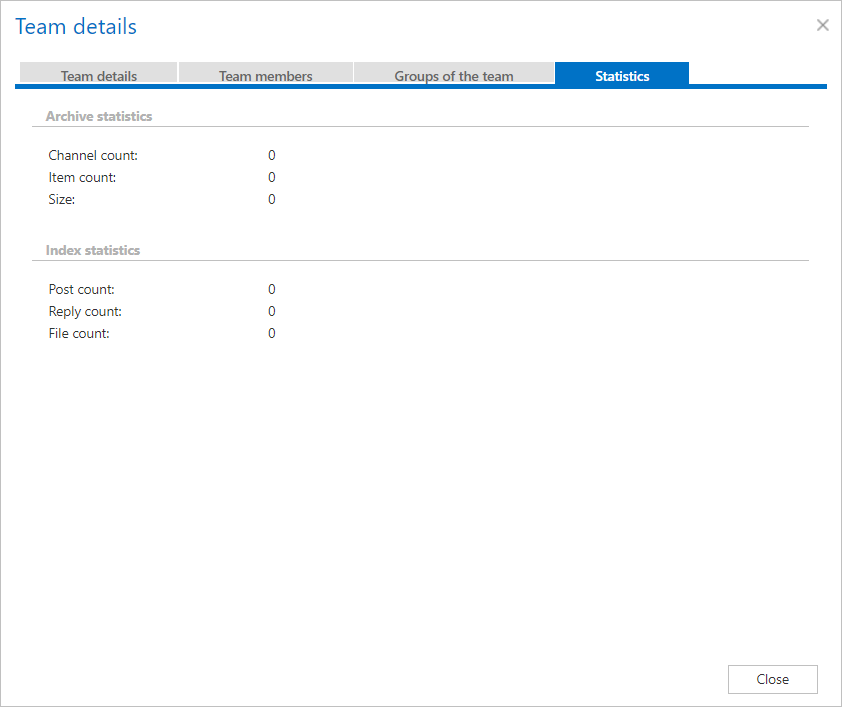Select the Size value
This screenshot has height=707, width=842.
tap(271, 200)
